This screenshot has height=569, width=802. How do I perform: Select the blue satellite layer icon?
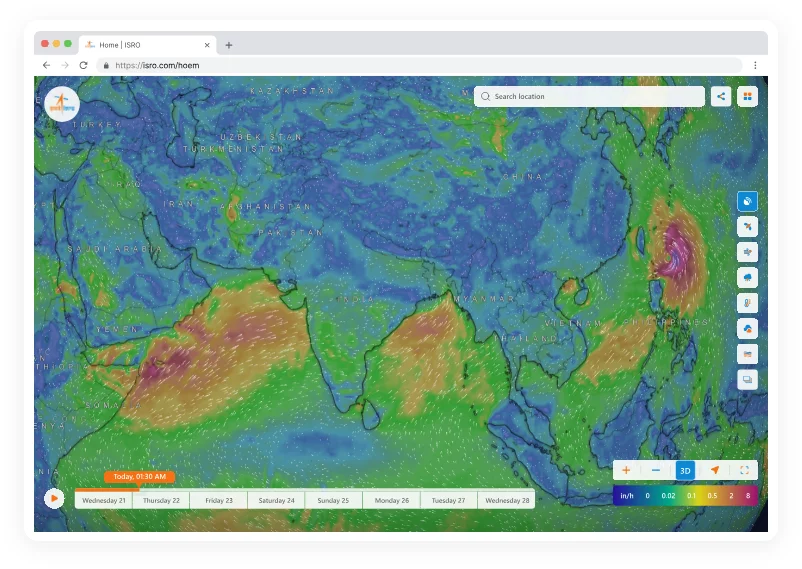[x=747, y=201]
